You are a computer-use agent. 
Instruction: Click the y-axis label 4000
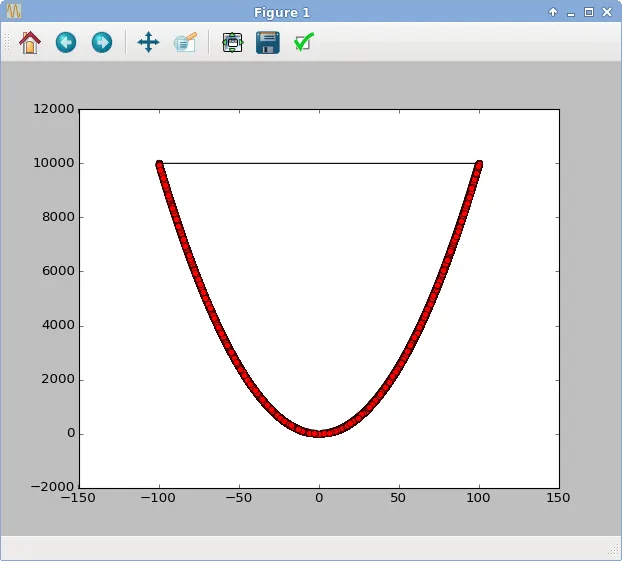pos(58,325)
